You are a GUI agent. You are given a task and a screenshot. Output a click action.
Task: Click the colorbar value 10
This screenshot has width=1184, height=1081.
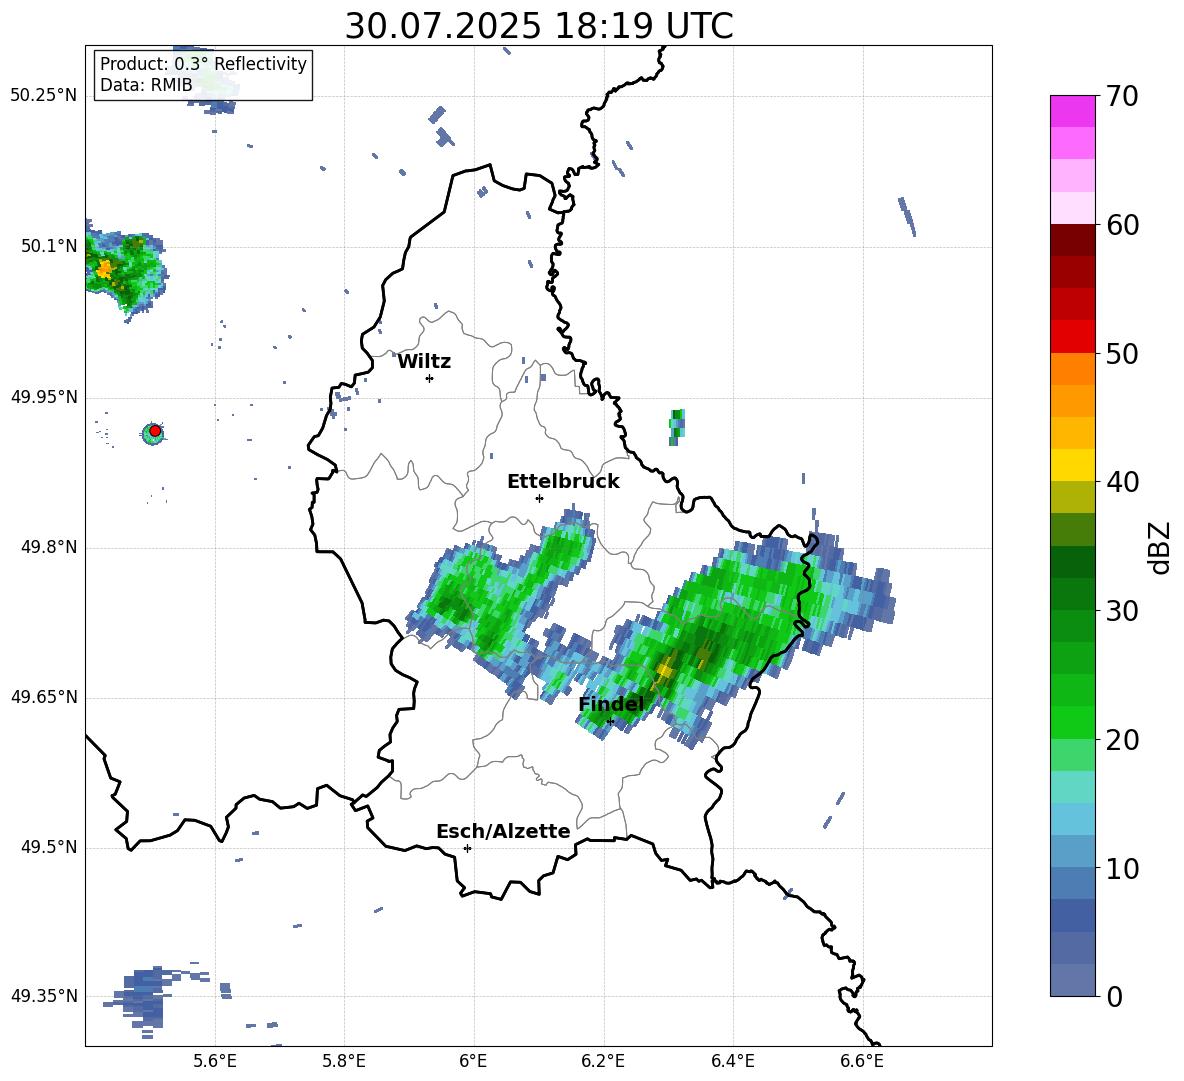tap(1122, 868)
